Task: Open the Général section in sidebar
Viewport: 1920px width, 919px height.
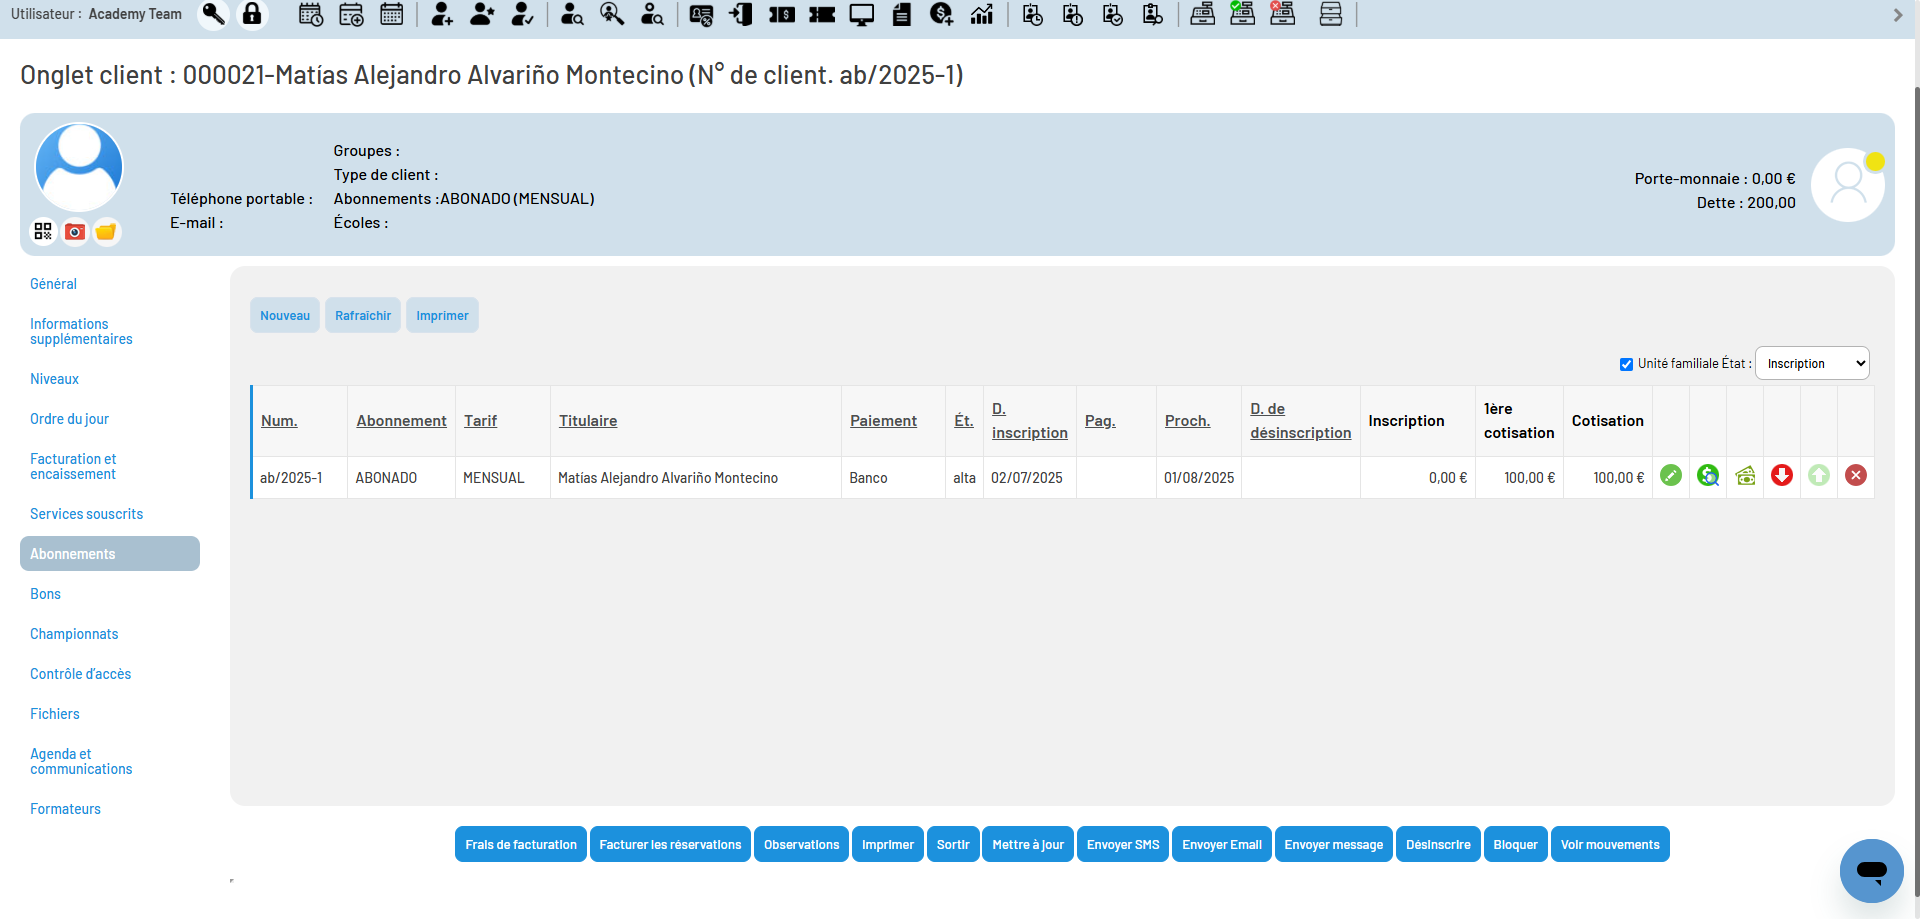Action: [53, 284]
